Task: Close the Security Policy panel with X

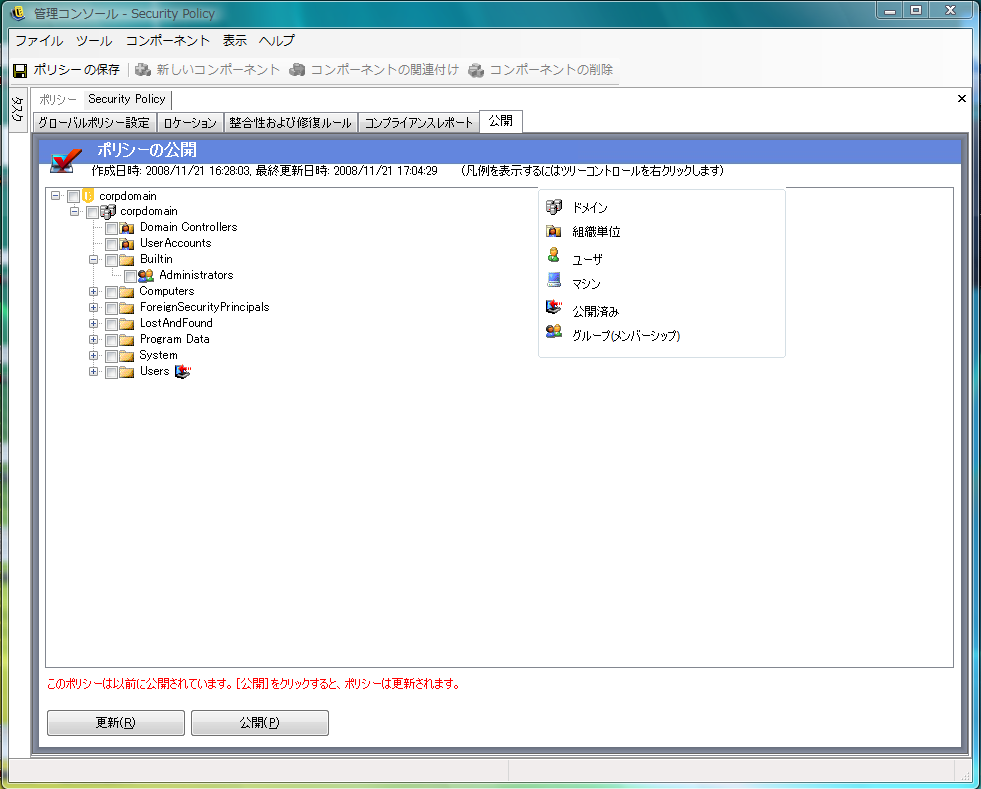Action: [962, 99]
